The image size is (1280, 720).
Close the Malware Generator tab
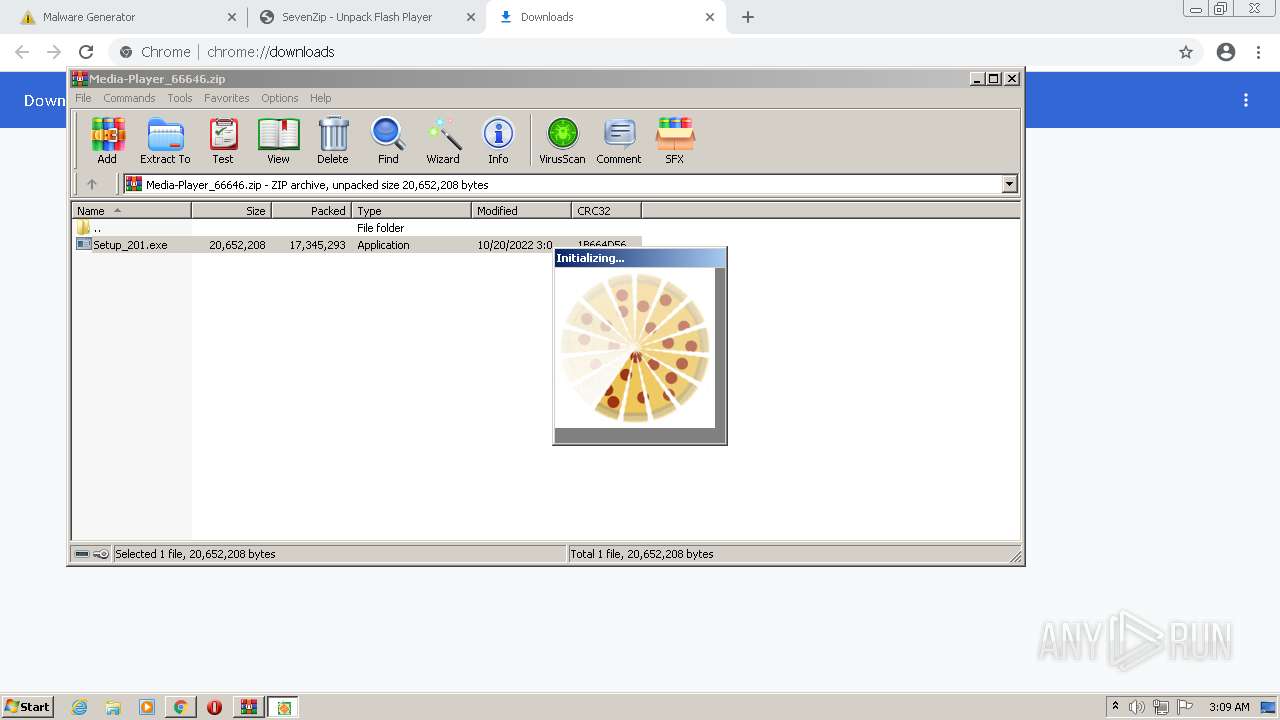[232, 17]
